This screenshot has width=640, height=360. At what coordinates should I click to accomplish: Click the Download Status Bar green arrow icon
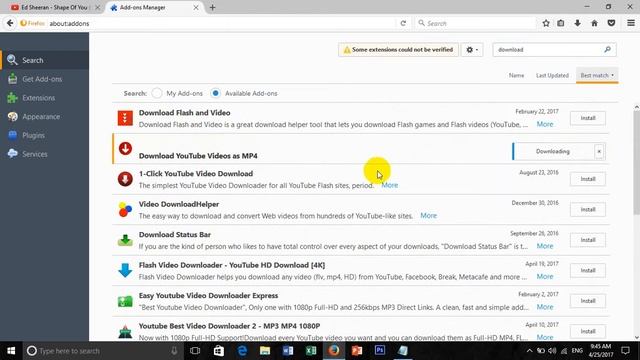pyautogui.click(x=125, y=240)
